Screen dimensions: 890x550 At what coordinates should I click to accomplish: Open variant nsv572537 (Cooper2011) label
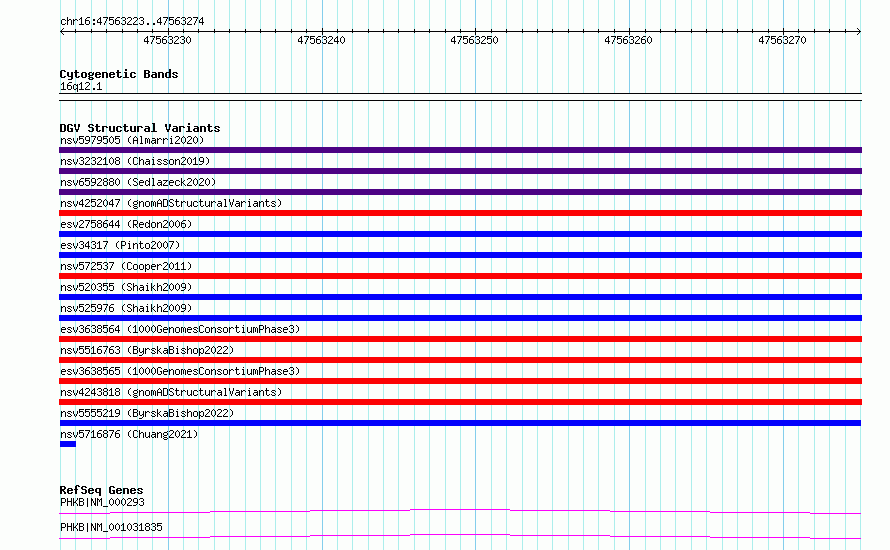click(x=126, y=266)
